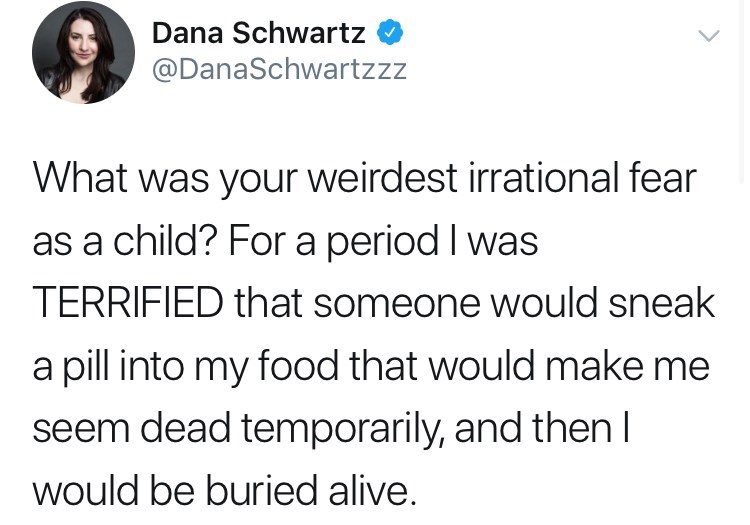Open Dana Schwartz's profile photo
Viewport: 750px width, 525px height.
pos(83,53)
